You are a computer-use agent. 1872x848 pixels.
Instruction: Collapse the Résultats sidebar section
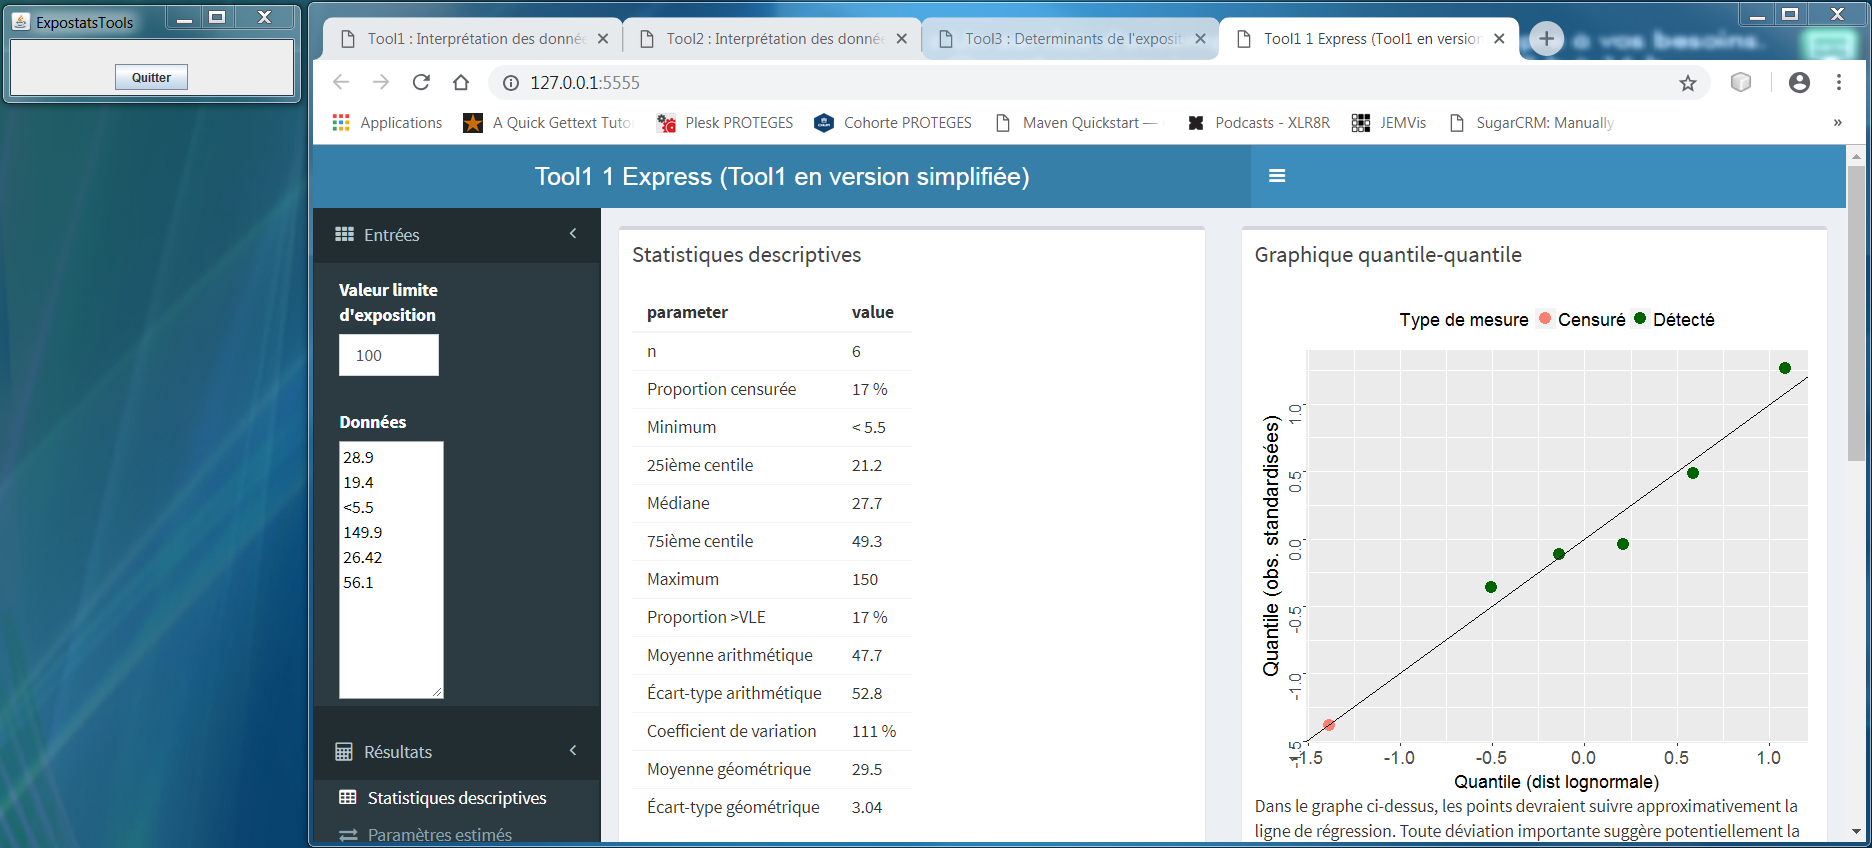pos(573,751)
